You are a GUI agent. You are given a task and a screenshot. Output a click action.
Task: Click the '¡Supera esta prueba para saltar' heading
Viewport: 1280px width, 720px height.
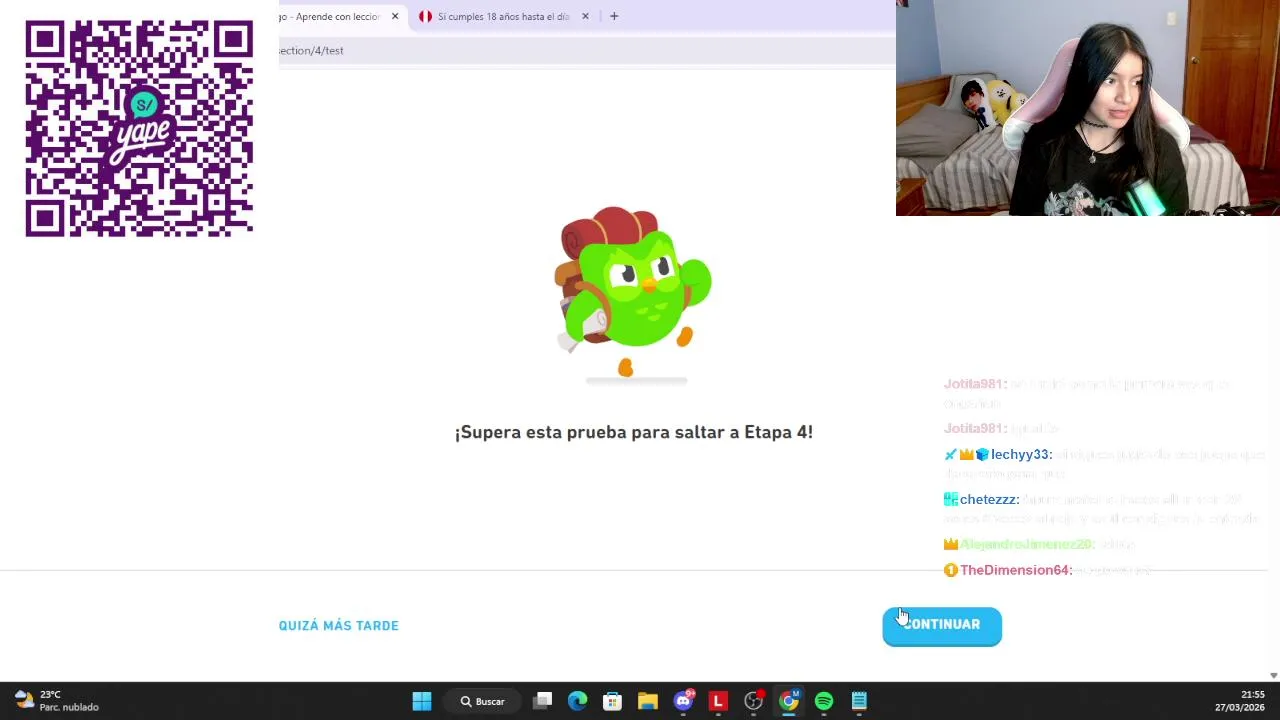[634, 432]
